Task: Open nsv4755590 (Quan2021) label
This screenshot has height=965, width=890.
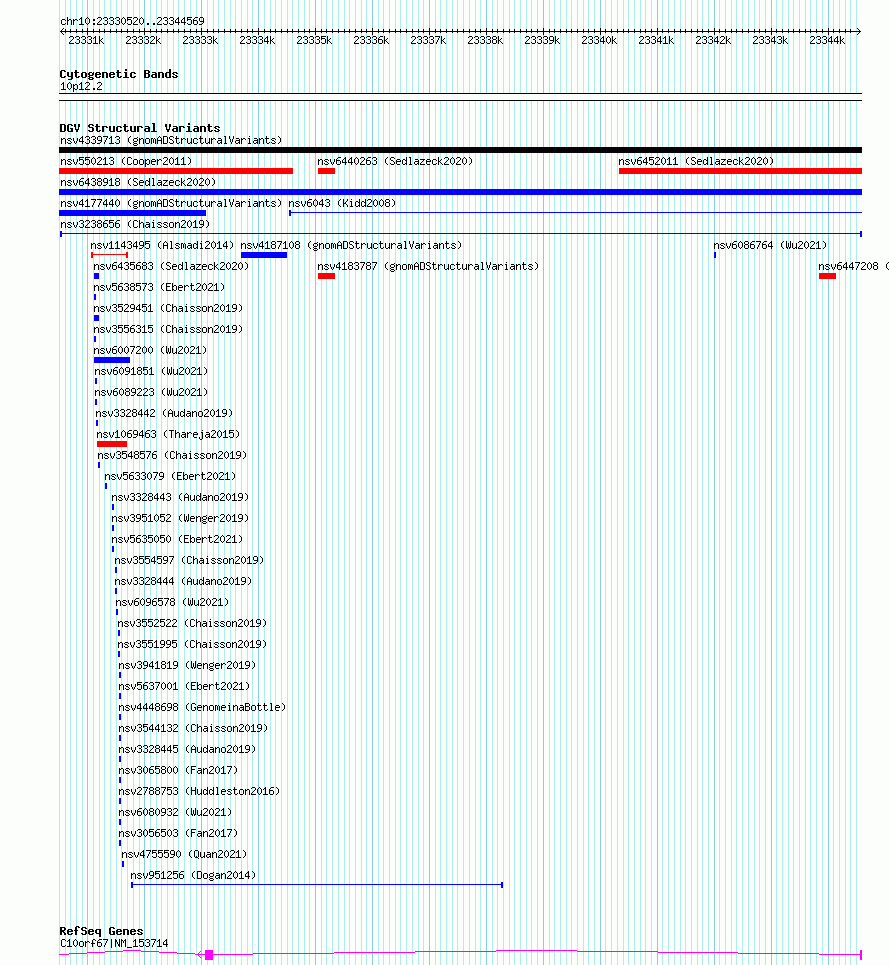Action: click(x=184, y=854)
